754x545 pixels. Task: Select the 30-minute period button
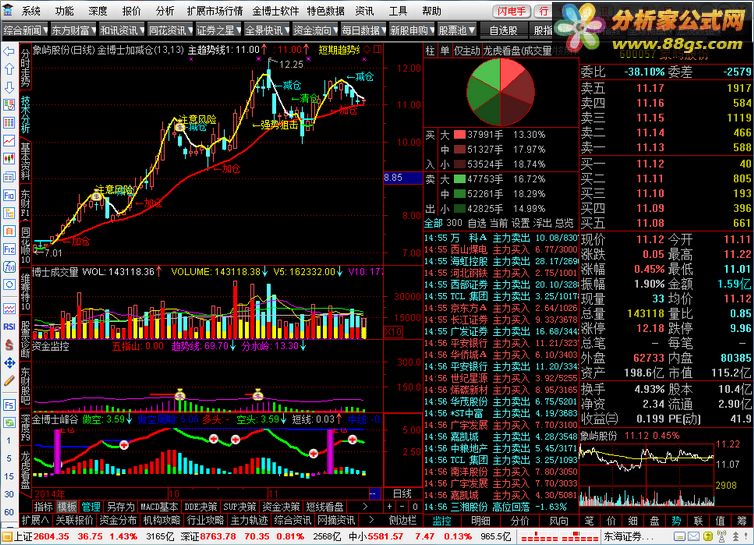click(x=9, y=494)
